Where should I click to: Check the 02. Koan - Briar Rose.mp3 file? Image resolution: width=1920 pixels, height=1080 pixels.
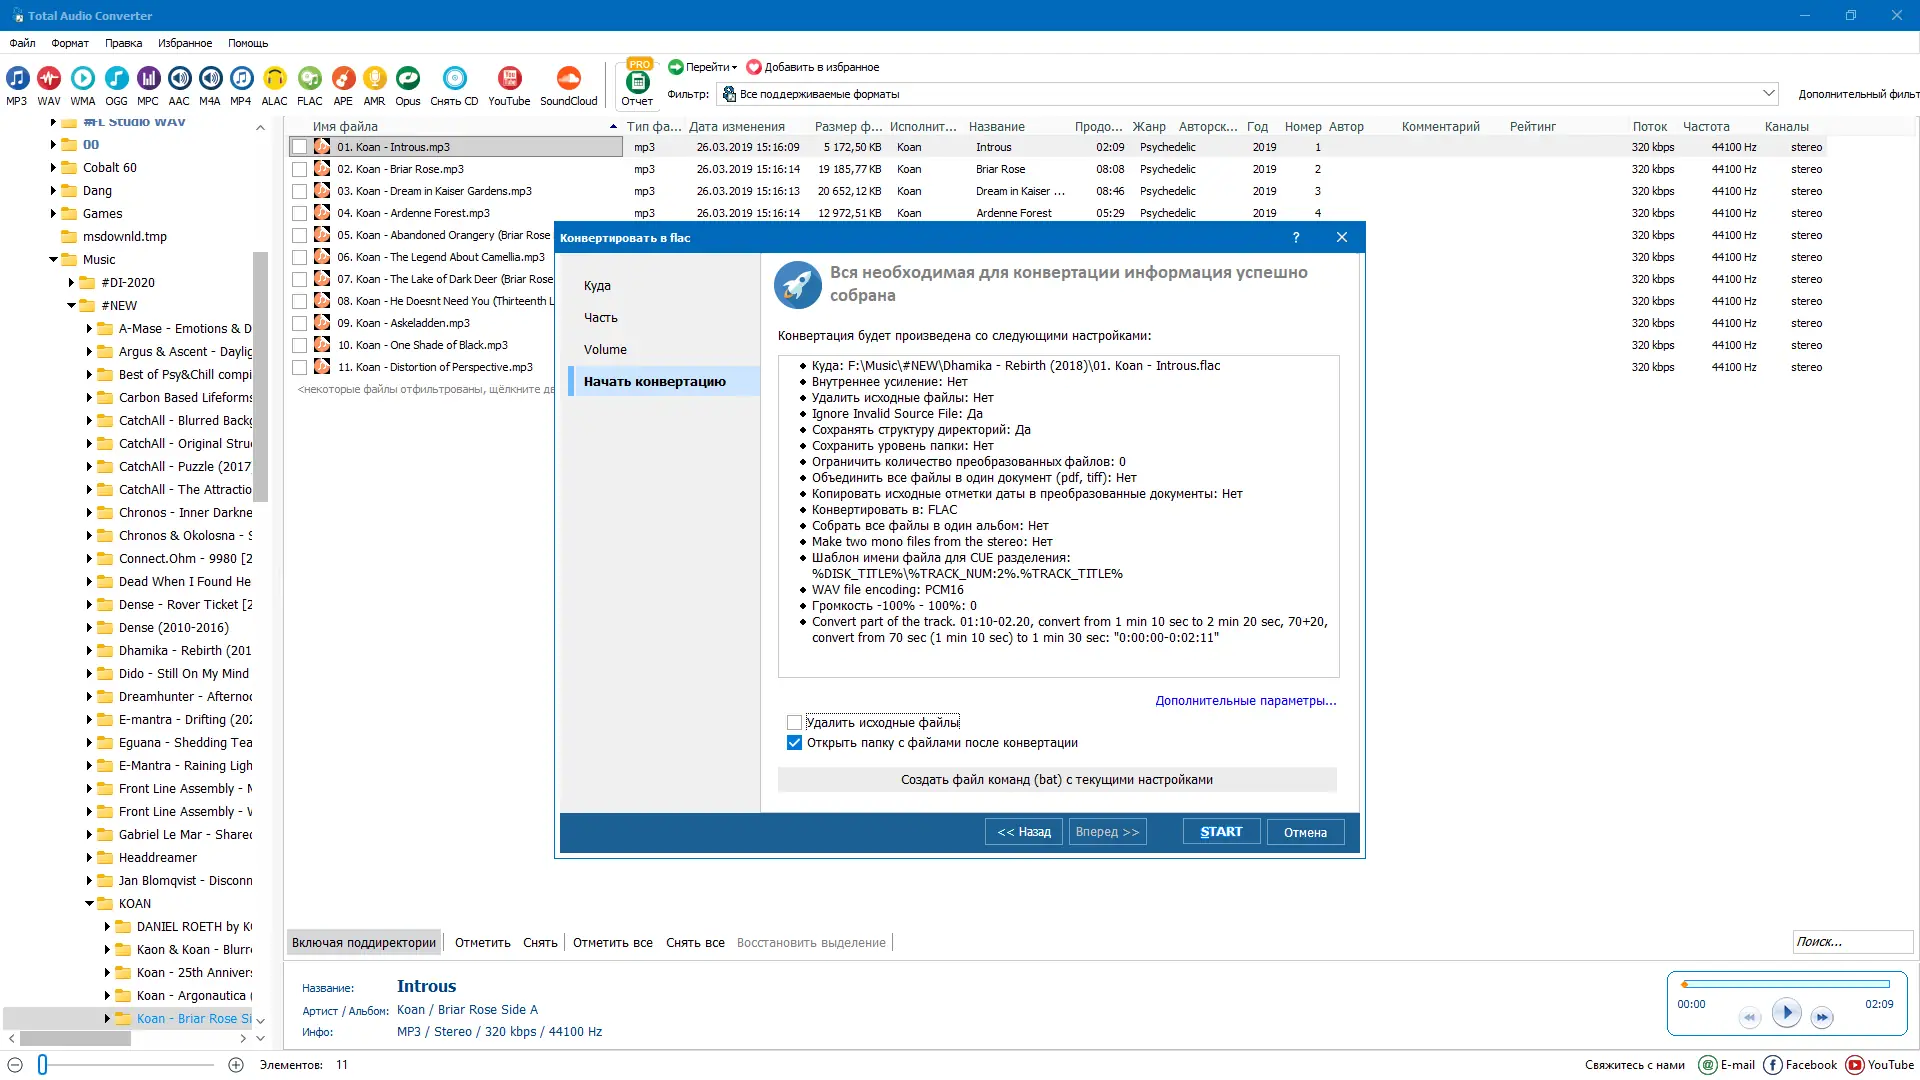click(299, 170)
